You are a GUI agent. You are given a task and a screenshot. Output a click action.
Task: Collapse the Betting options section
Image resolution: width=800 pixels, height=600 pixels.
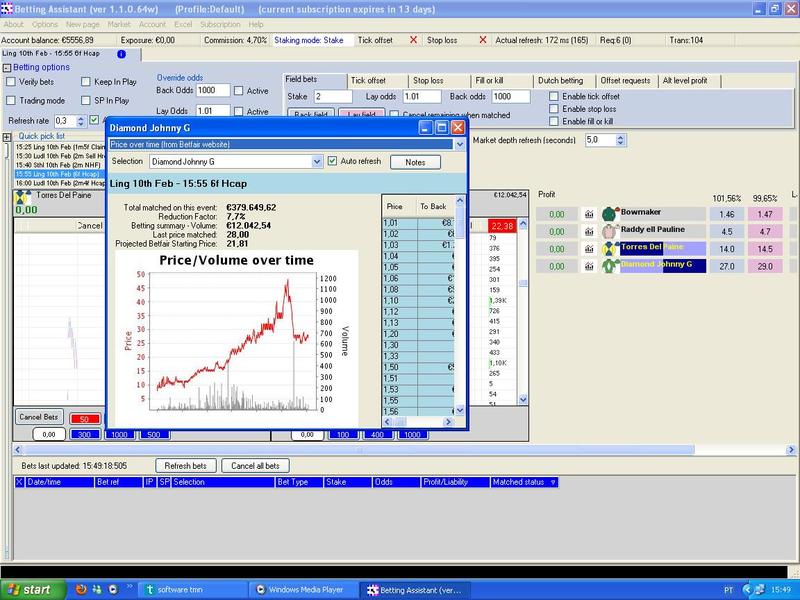[x=7, y=68]
